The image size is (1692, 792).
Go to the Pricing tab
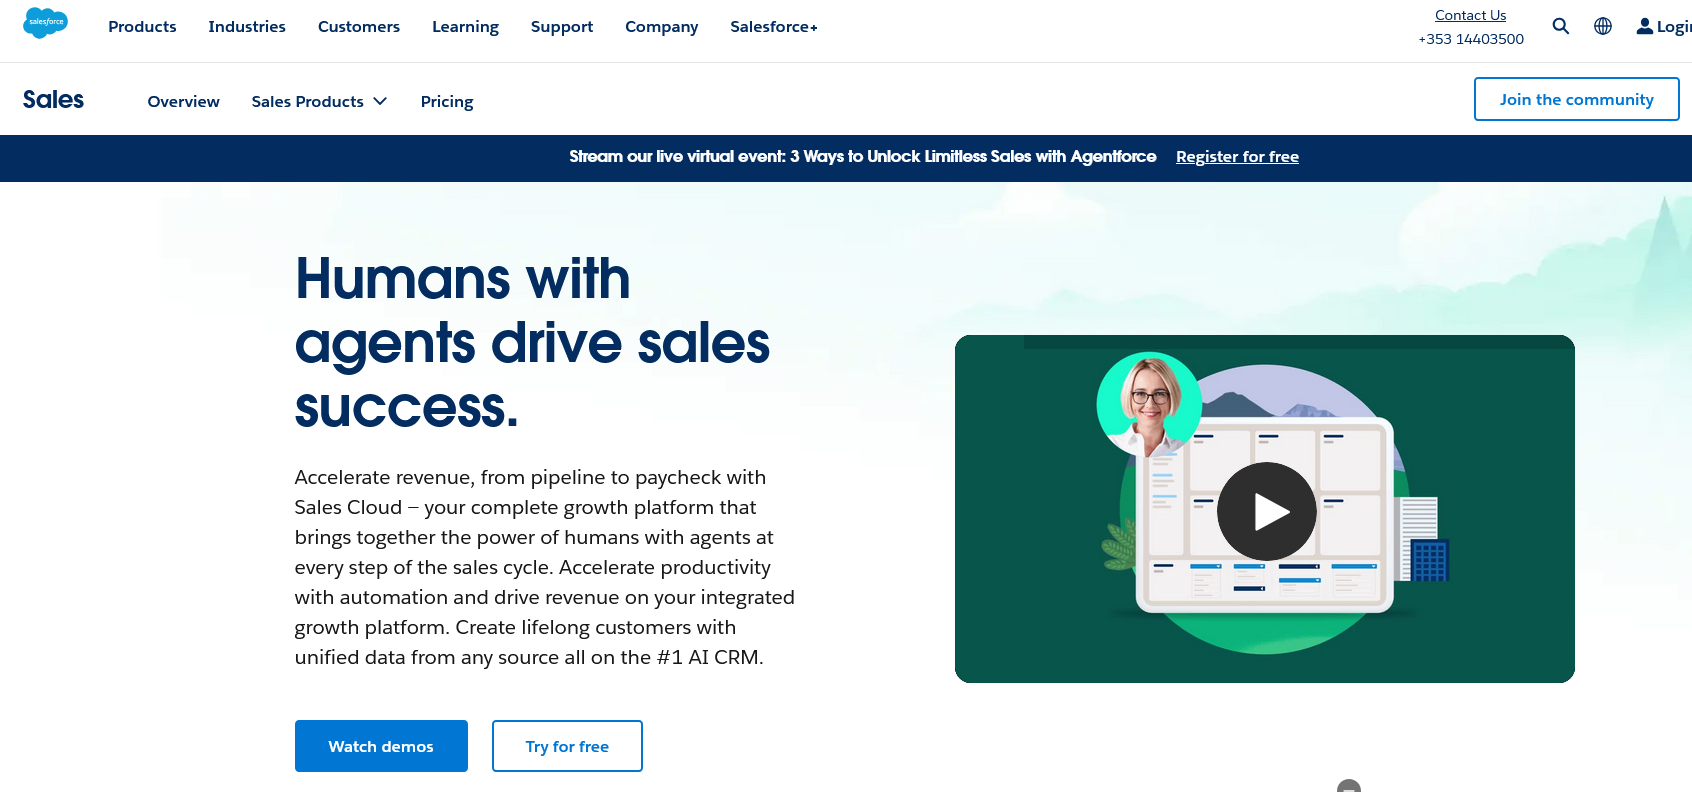point(447,101)
